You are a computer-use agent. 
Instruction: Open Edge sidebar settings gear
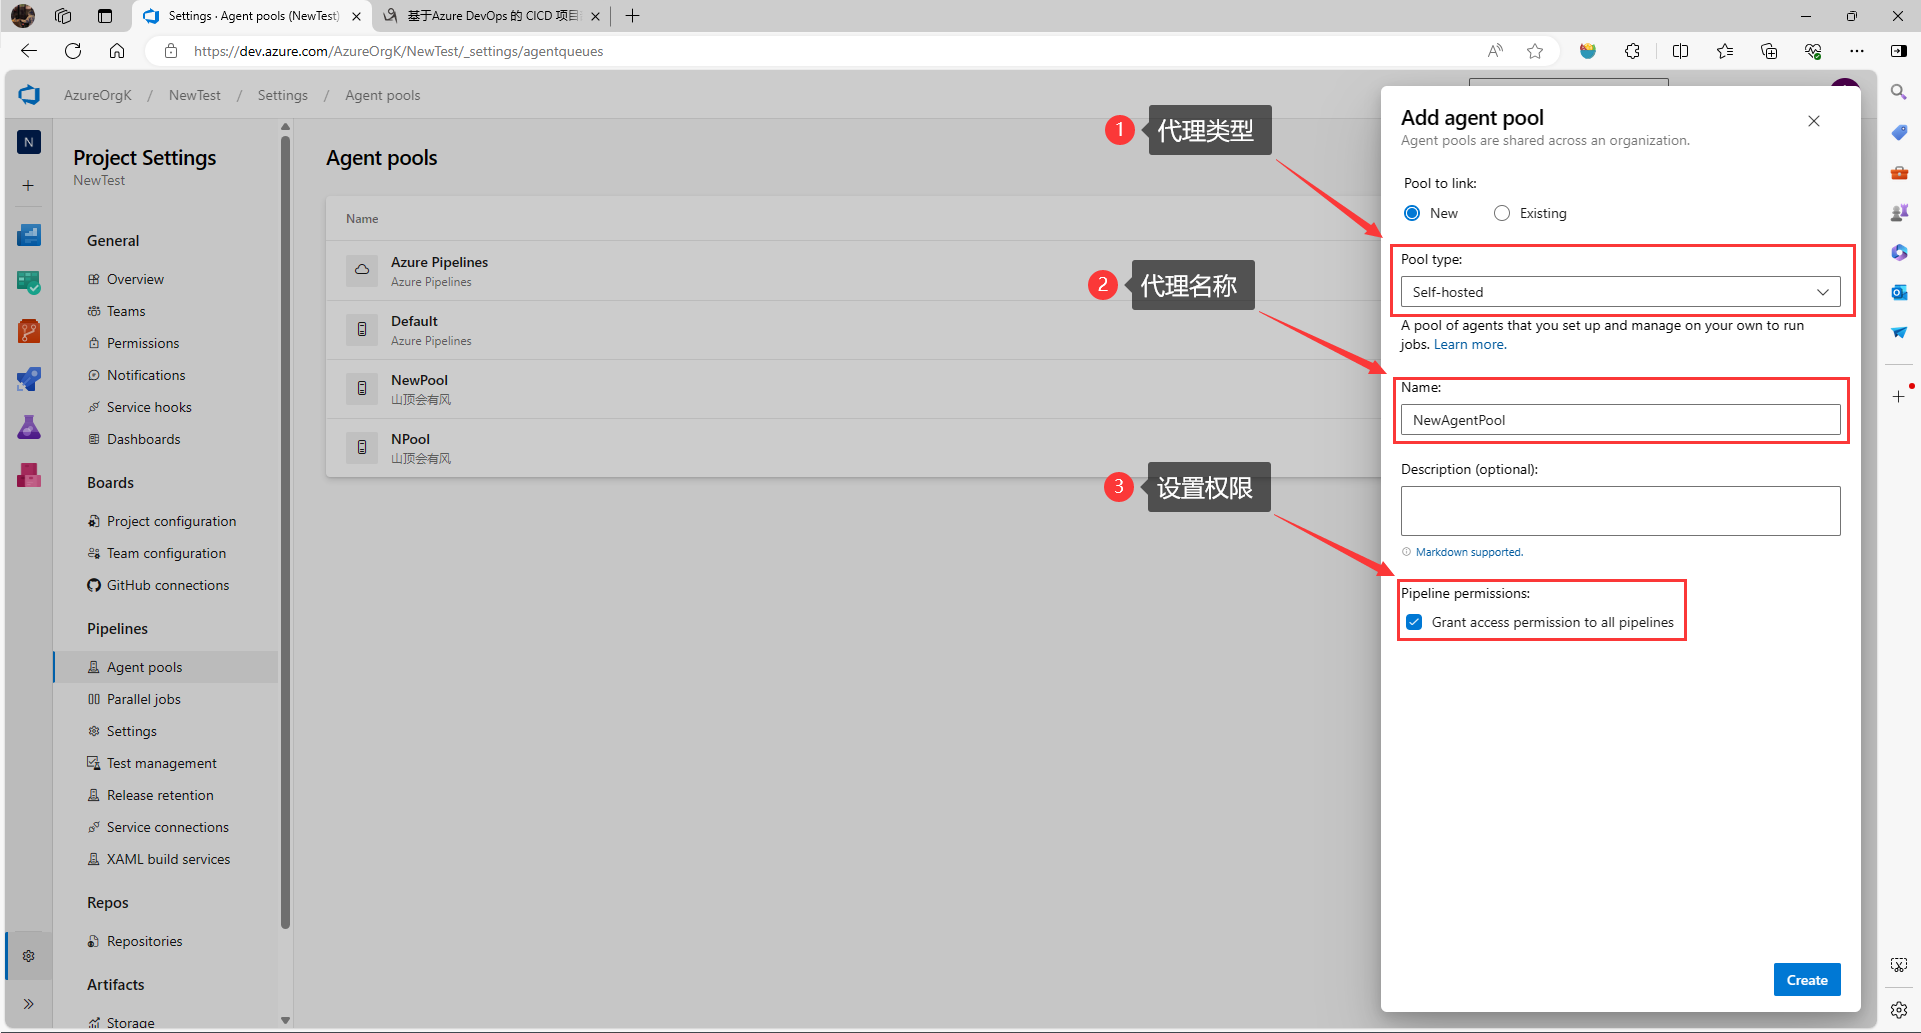[x=1899, y=1010]
